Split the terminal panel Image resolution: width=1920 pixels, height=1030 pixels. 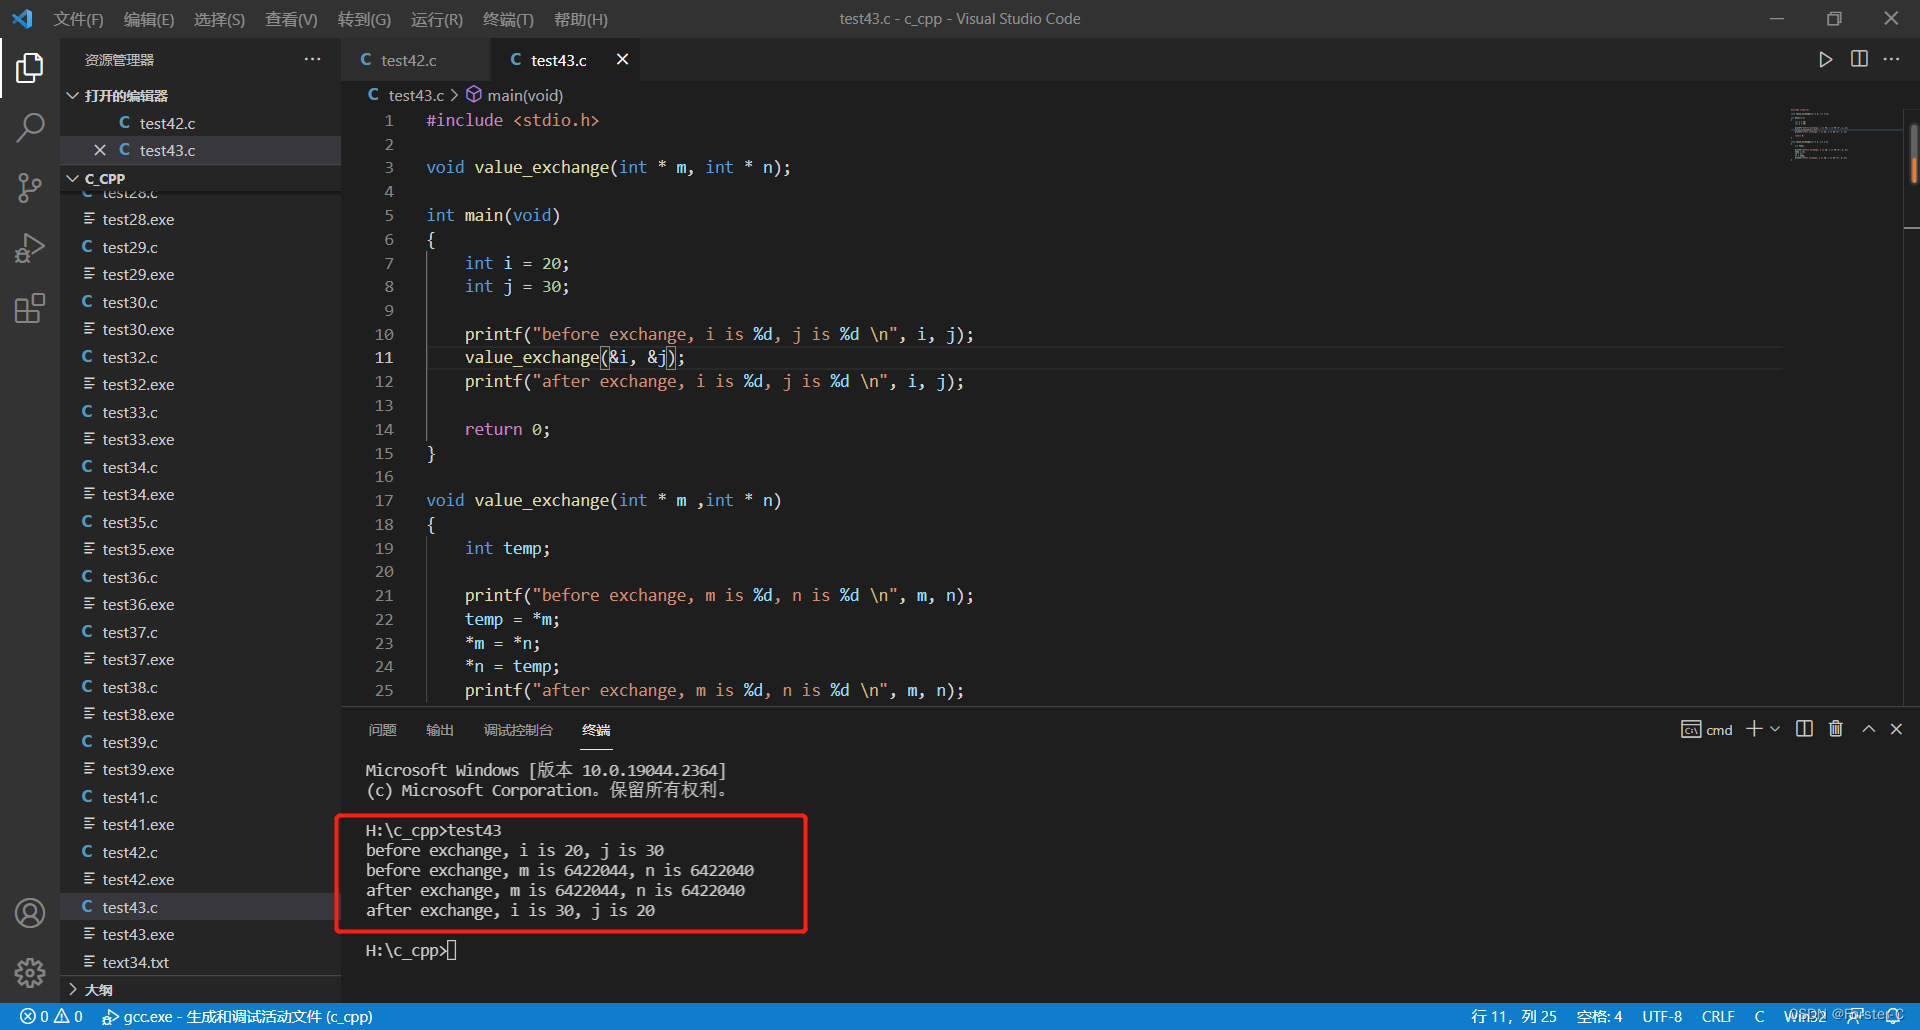pyautogui.click(x=1804, y=729)
